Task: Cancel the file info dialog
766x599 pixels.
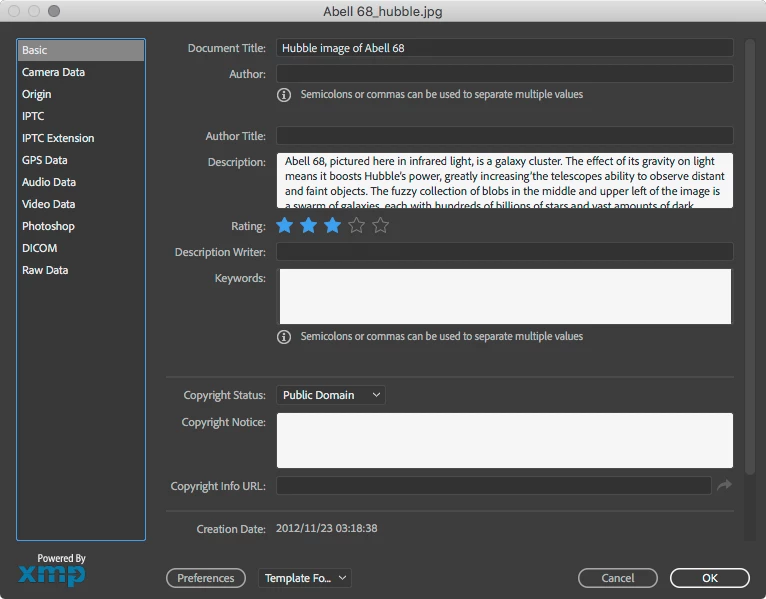Action: 617,578
